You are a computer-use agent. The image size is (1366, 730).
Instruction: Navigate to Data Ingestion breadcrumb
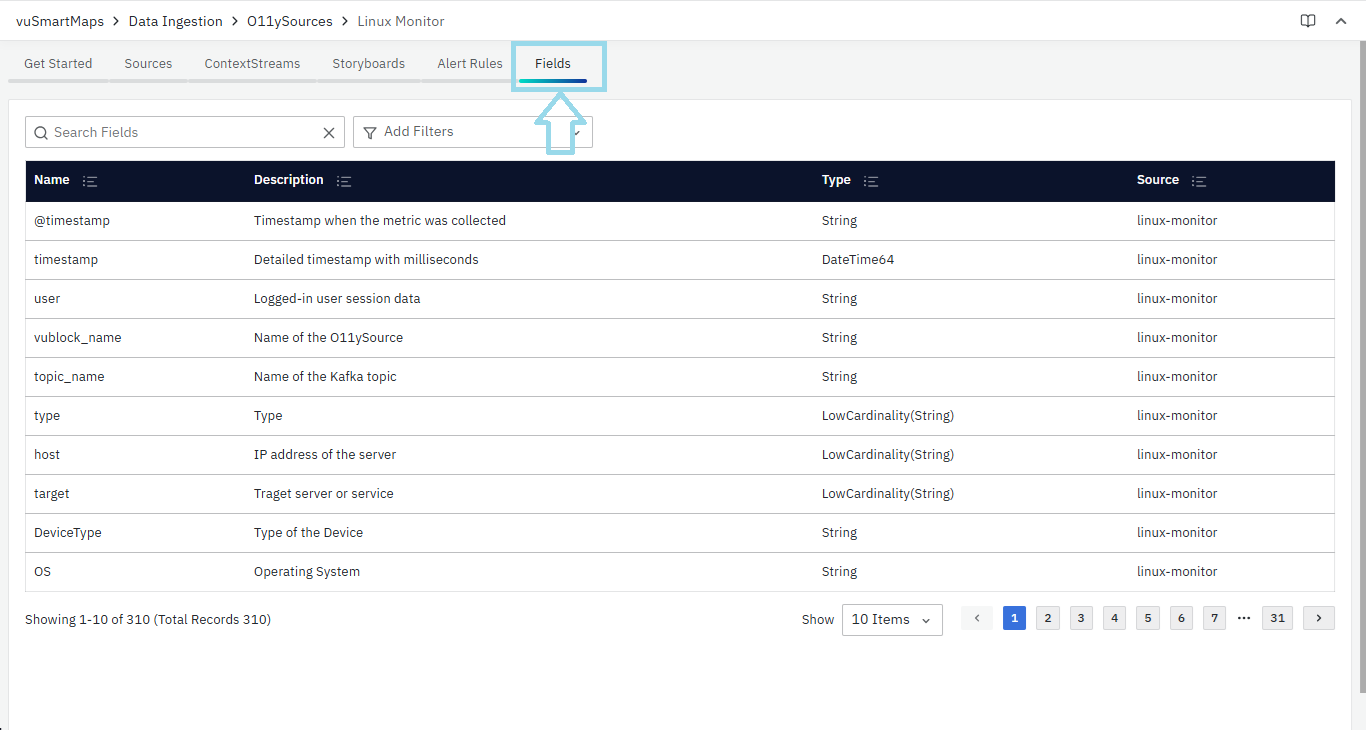pyautogui.click(x=175, y=21)
